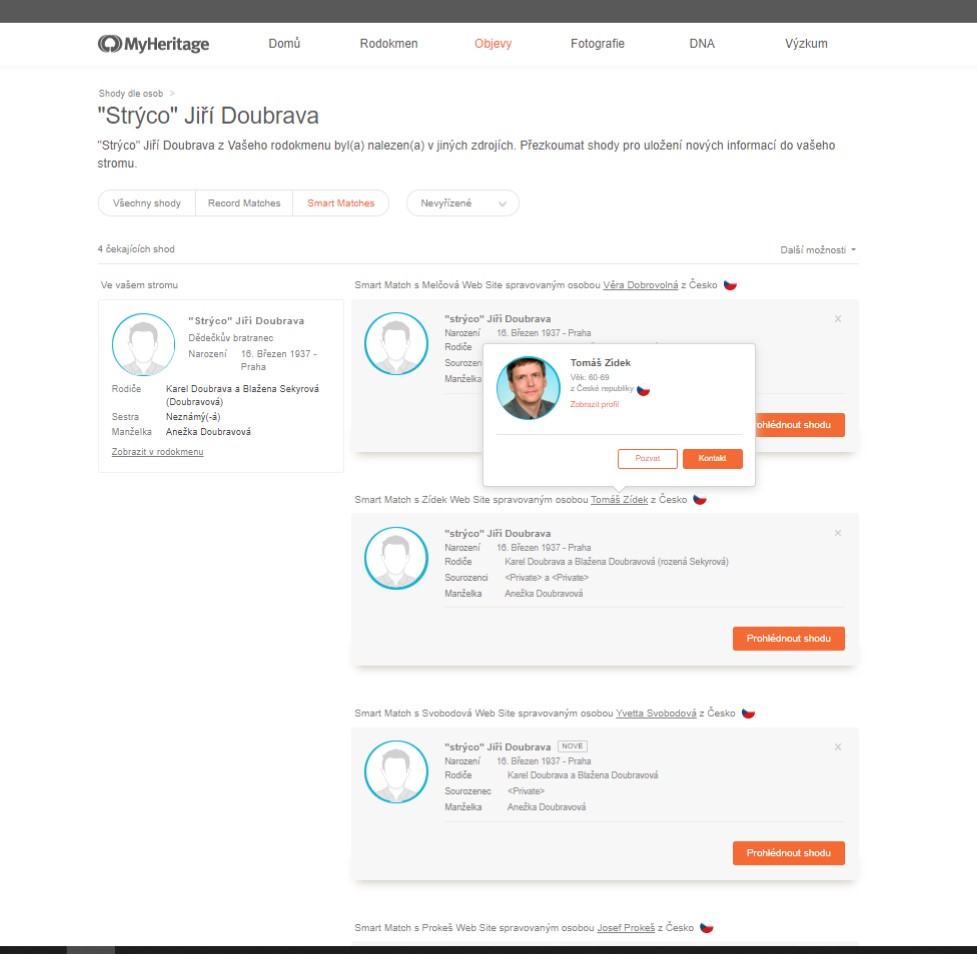The image size is (977, 954).
Task: Click the avatar icon in Svobodová match
Action: coord(396,772)
